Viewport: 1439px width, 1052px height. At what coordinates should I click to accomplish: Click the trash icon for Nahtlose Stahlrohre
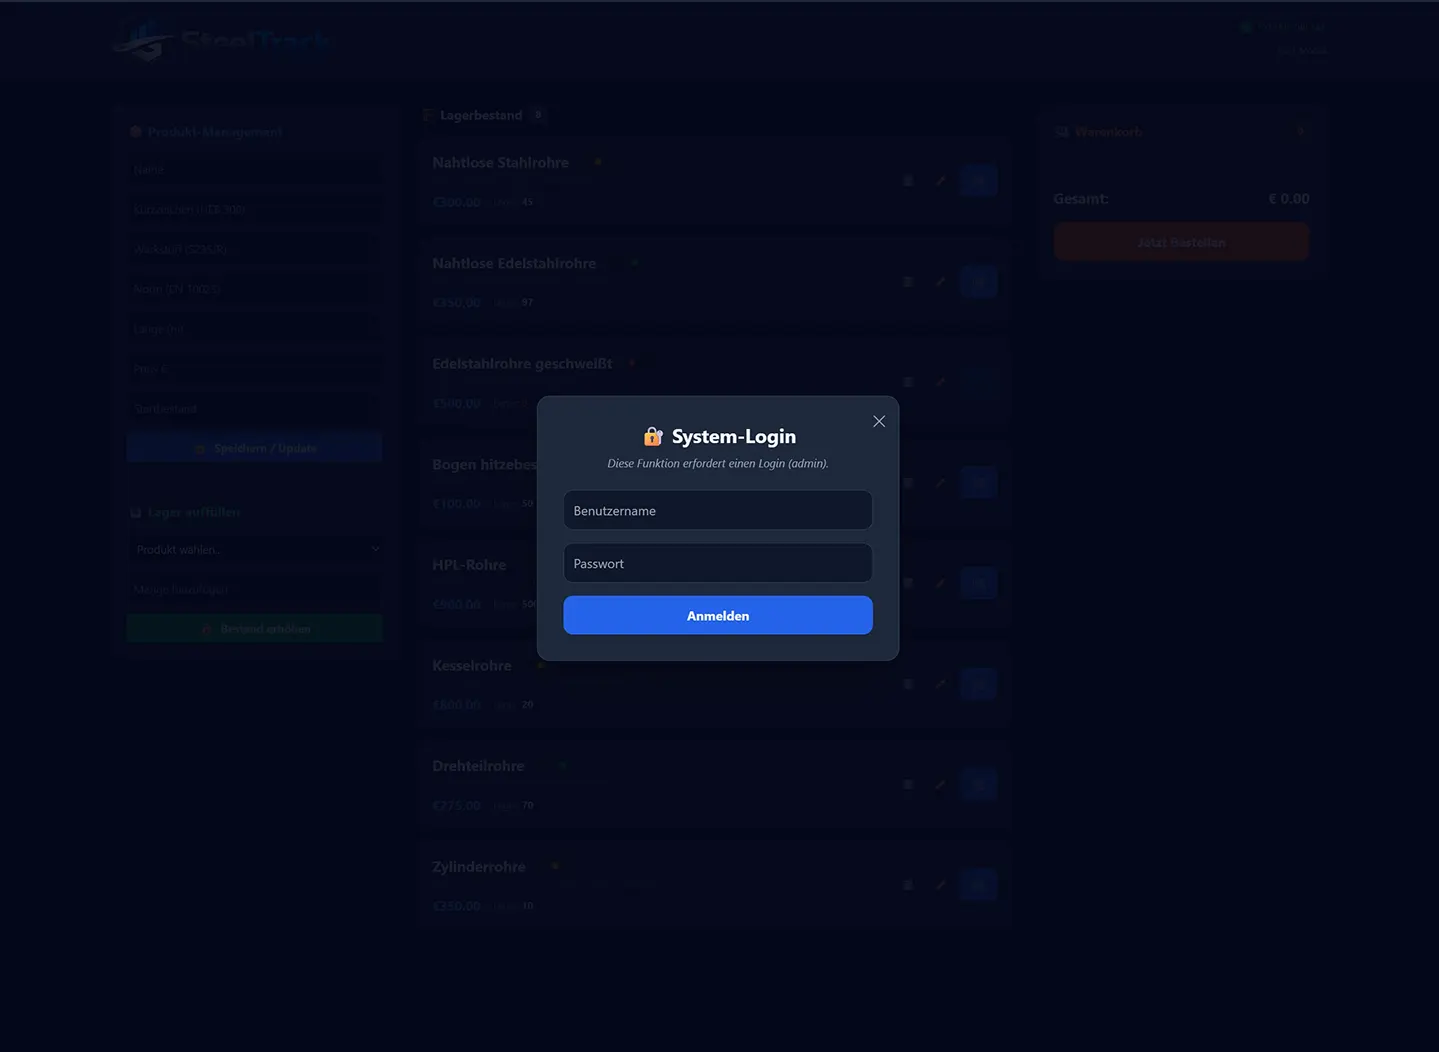coord(907,181)
